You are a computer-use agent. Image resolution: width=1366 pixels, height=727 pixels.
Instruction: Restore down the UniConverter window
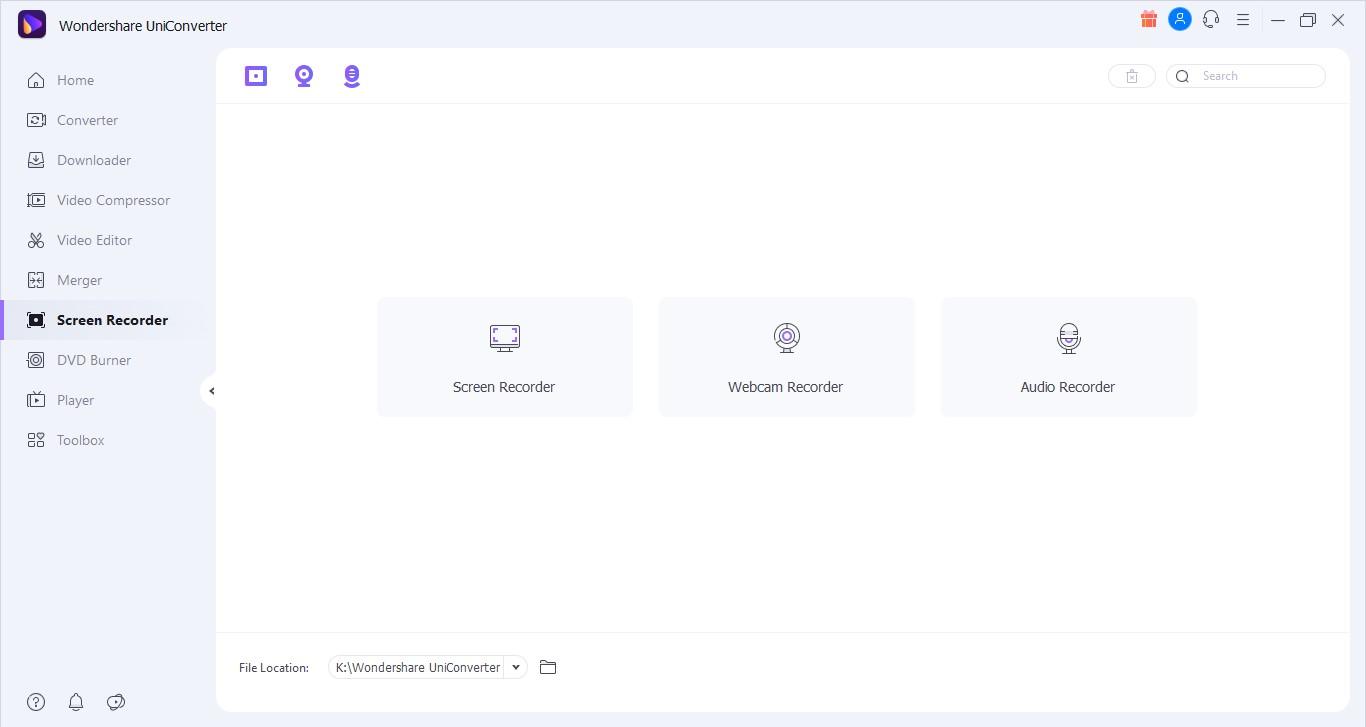pos(1308,20)
